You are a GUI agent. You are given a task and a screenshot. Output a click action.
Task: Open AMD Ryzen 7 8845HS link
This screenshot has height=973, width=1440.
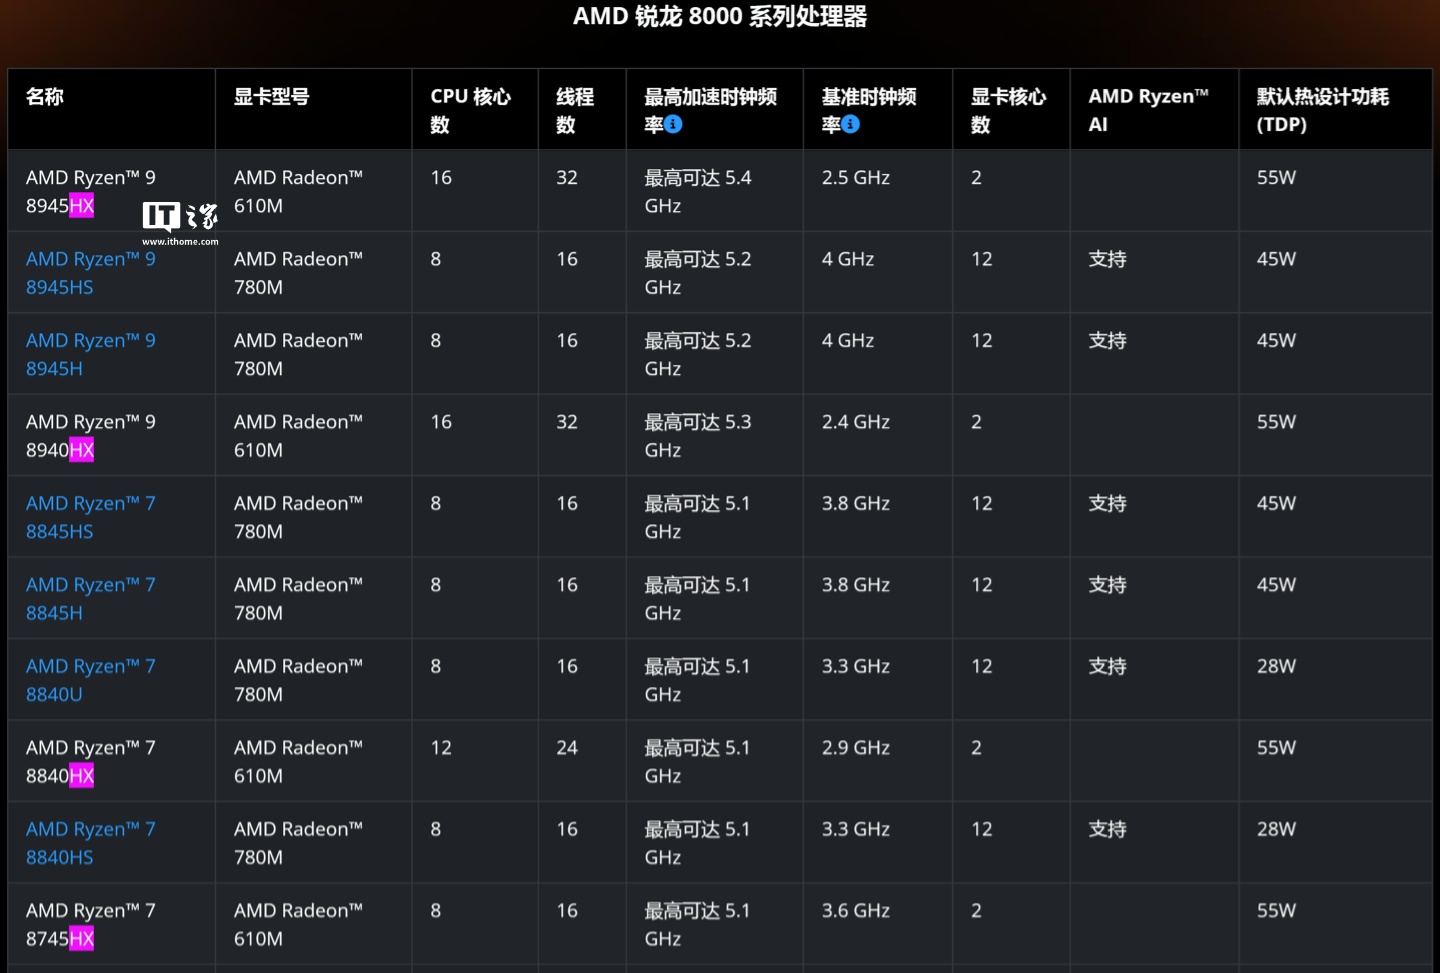[x=91, y=517]
